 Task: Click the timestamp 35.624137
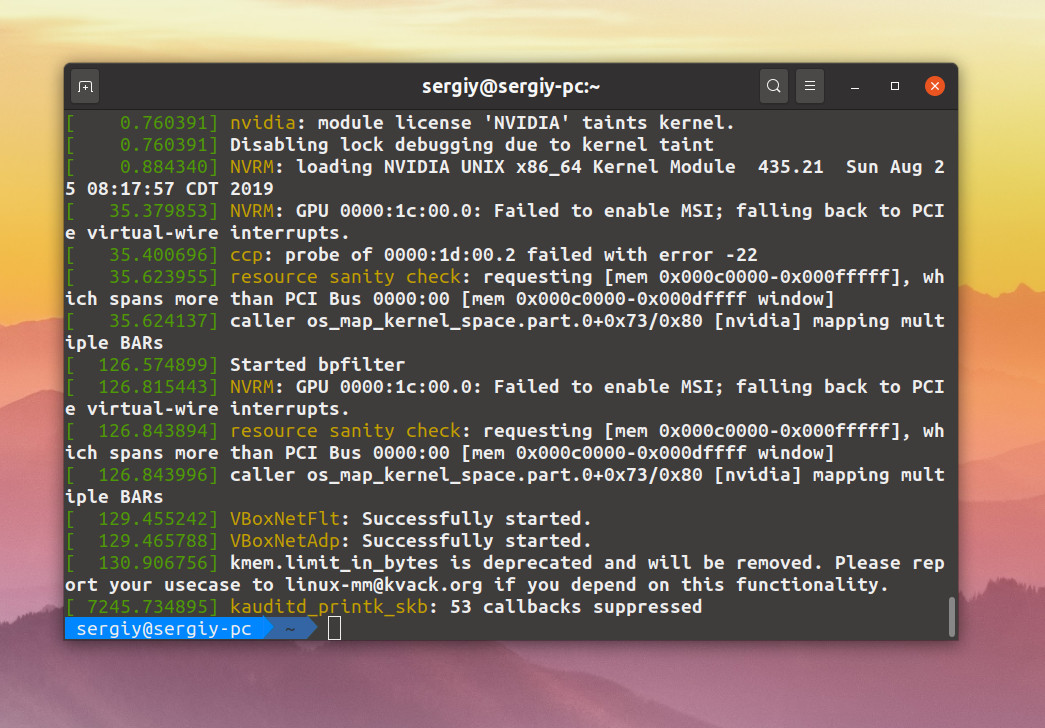tap(158, 321)
